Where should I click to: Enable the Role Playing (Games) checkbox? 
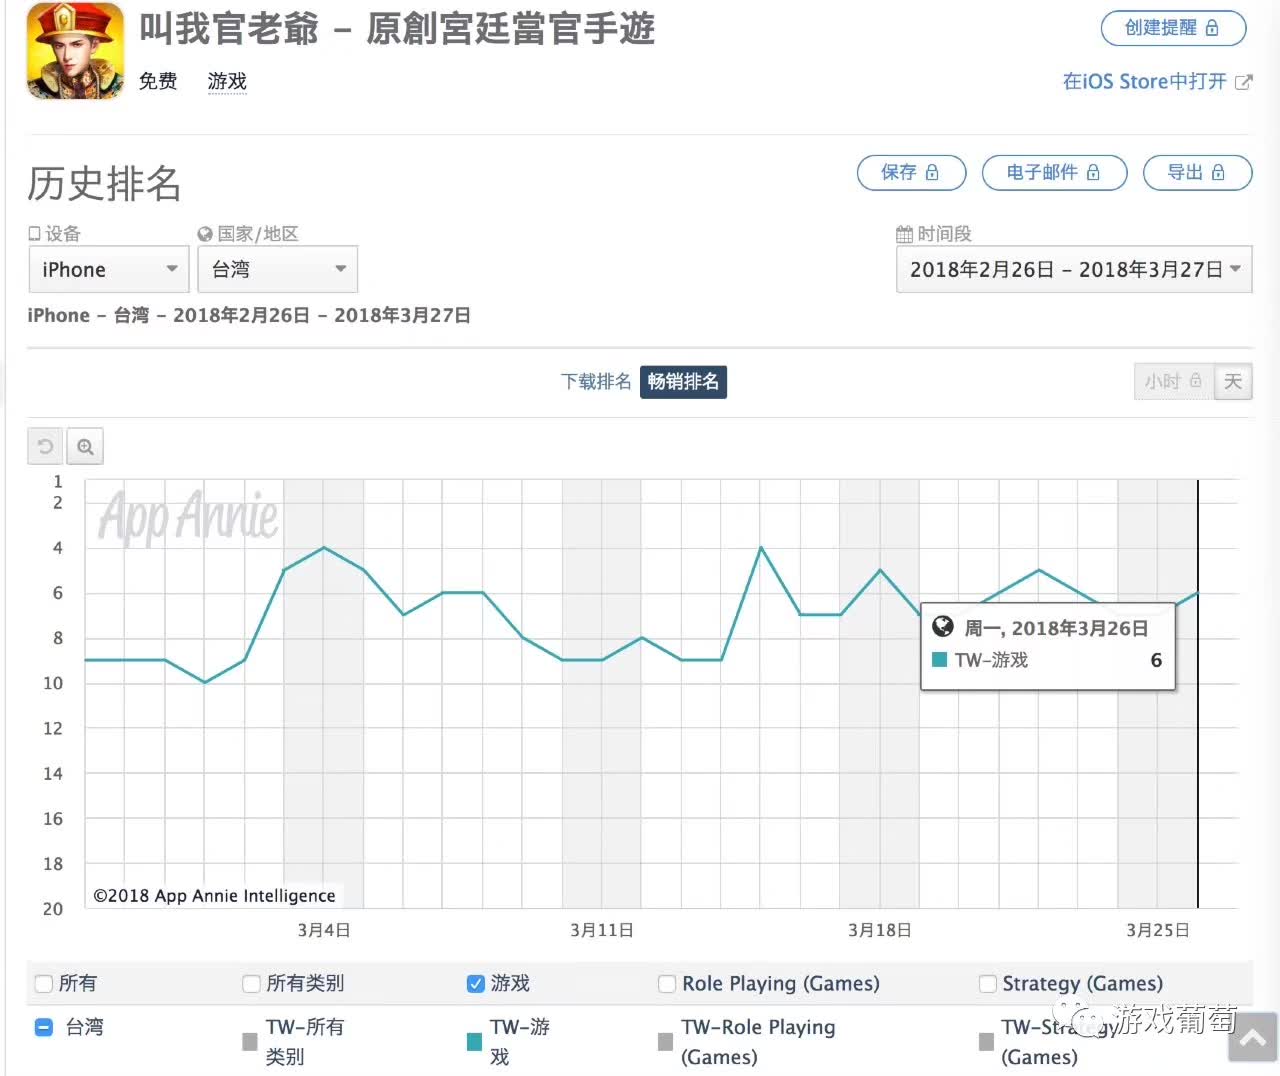click(x=667, y=984)
